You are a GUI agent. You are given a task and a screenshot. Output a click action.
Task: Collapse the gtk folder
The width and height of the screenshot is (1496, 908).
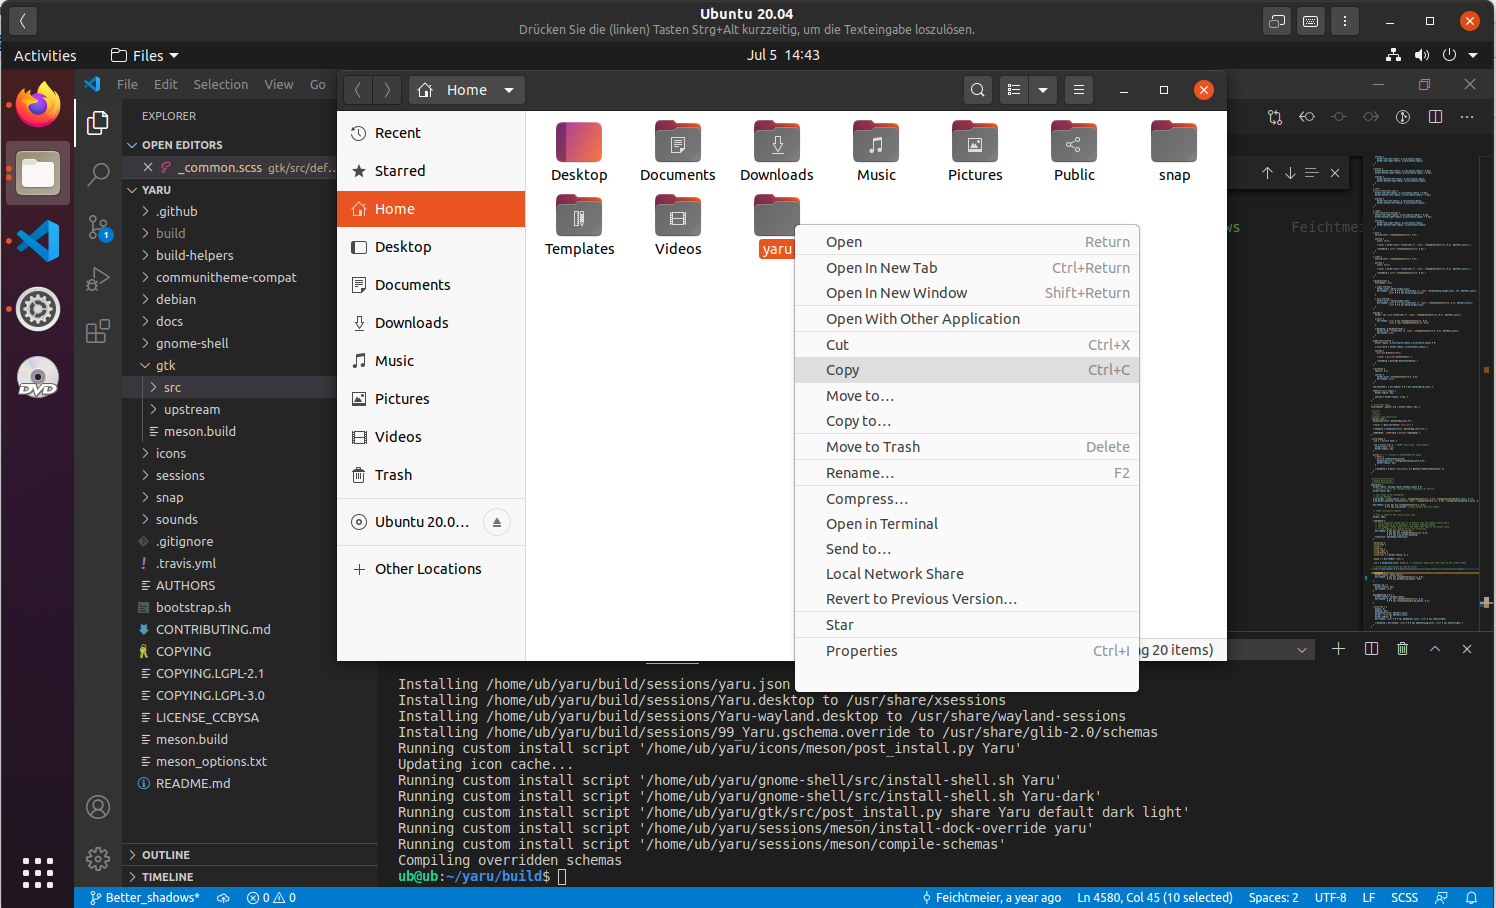pos(146,365)
